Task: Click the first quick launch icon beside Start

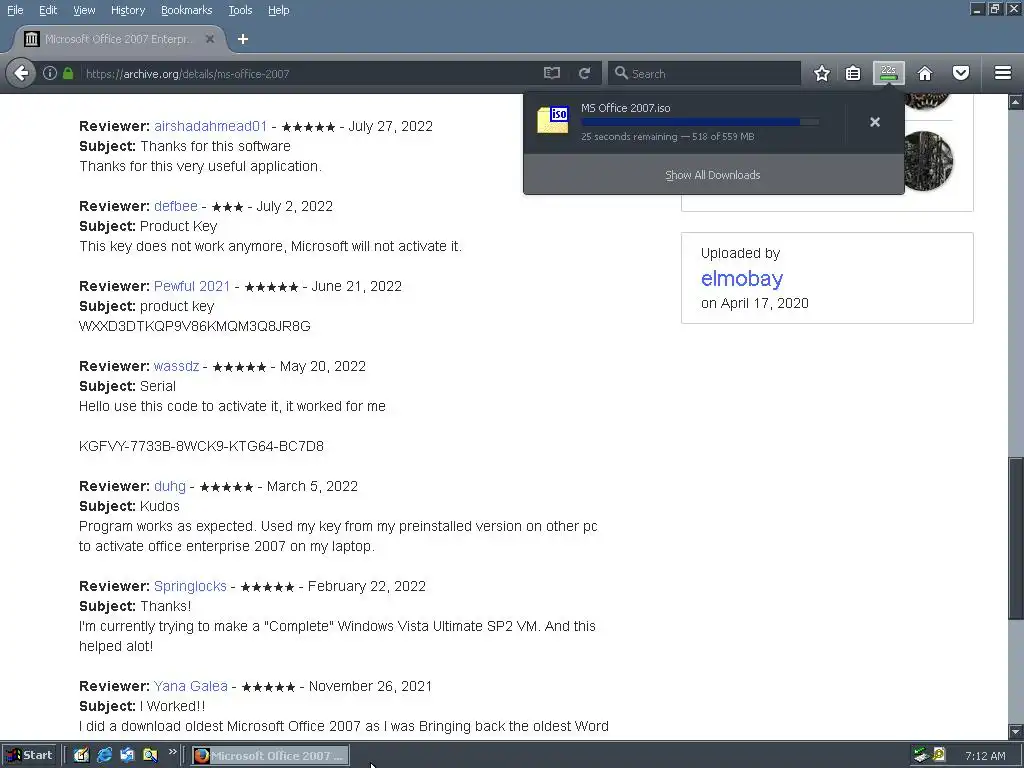Action: tap(81, 755)
